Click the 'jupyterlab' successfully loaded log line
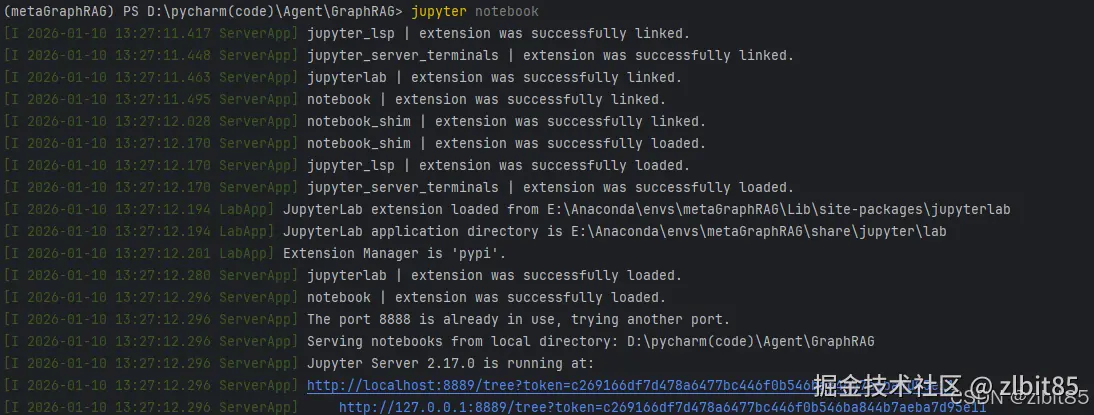The width and height of the screenshot is (1094, 415). pos(494,275)
